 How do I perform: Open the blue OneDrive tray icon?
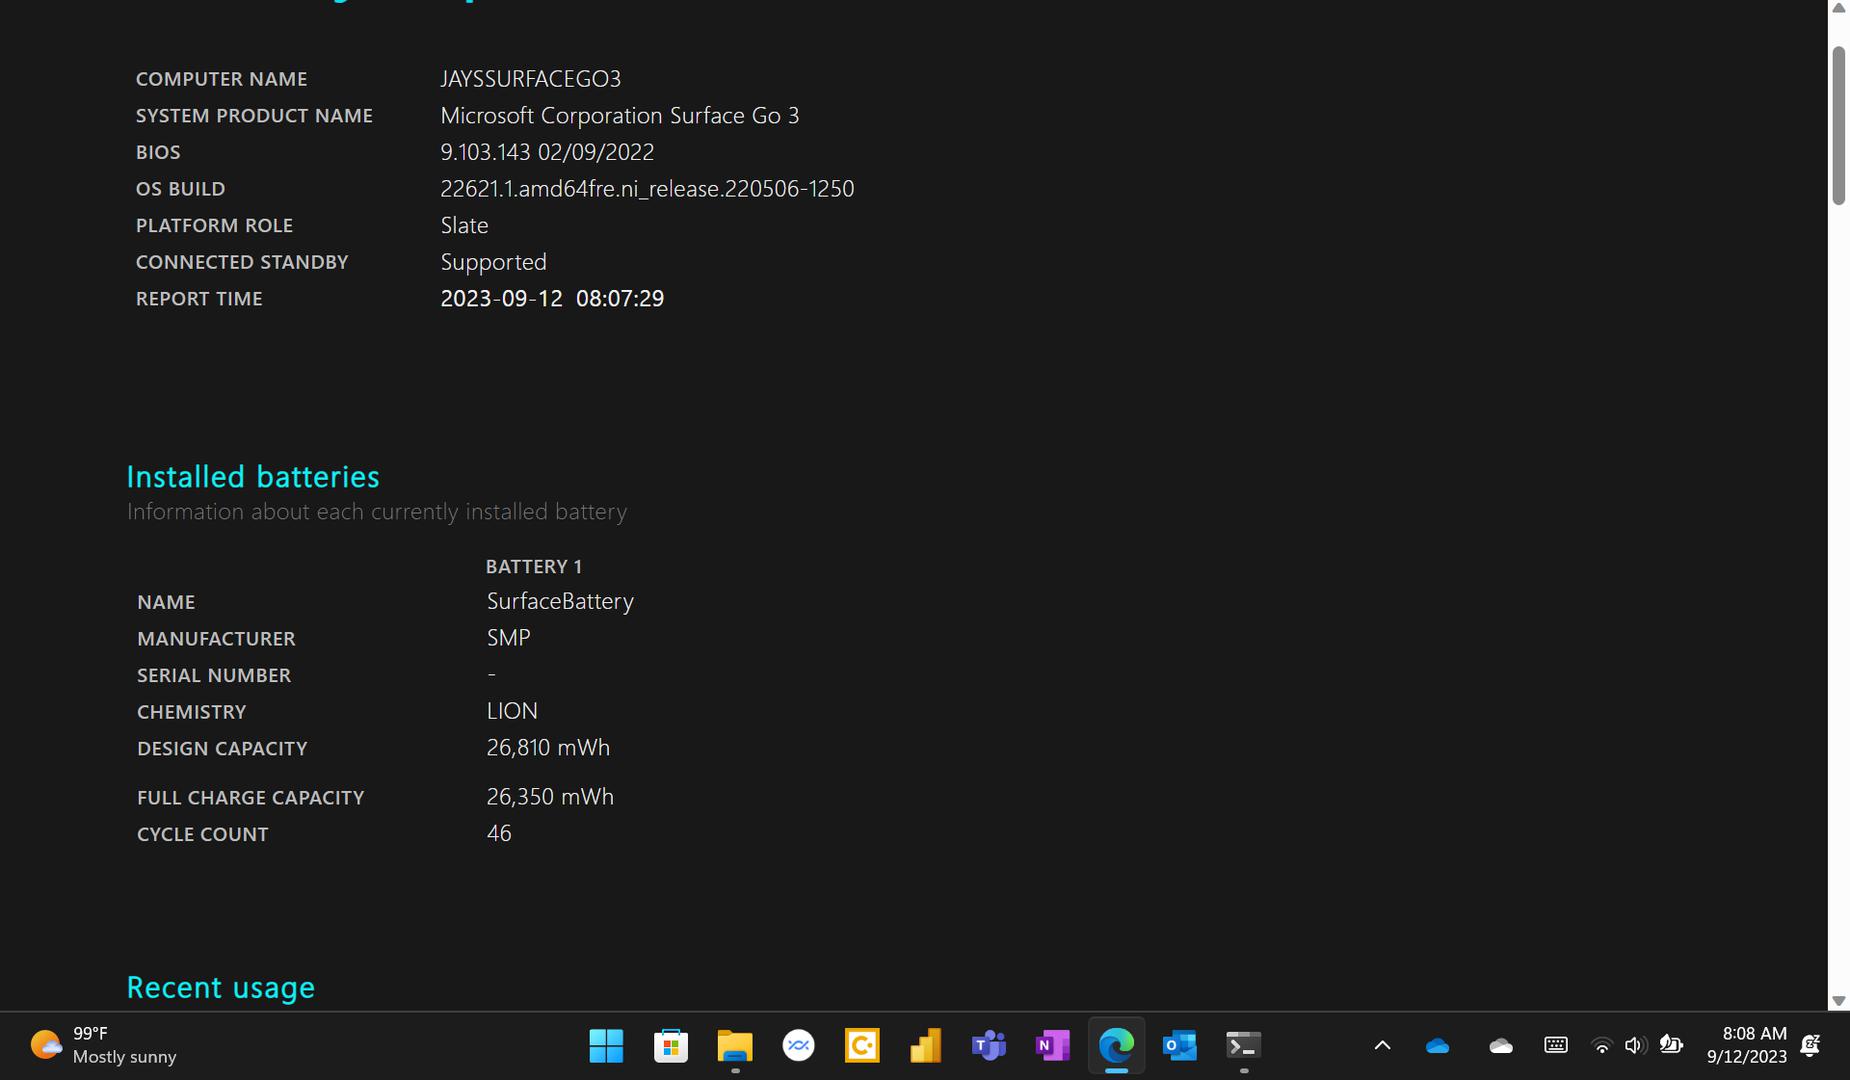1437,1046
